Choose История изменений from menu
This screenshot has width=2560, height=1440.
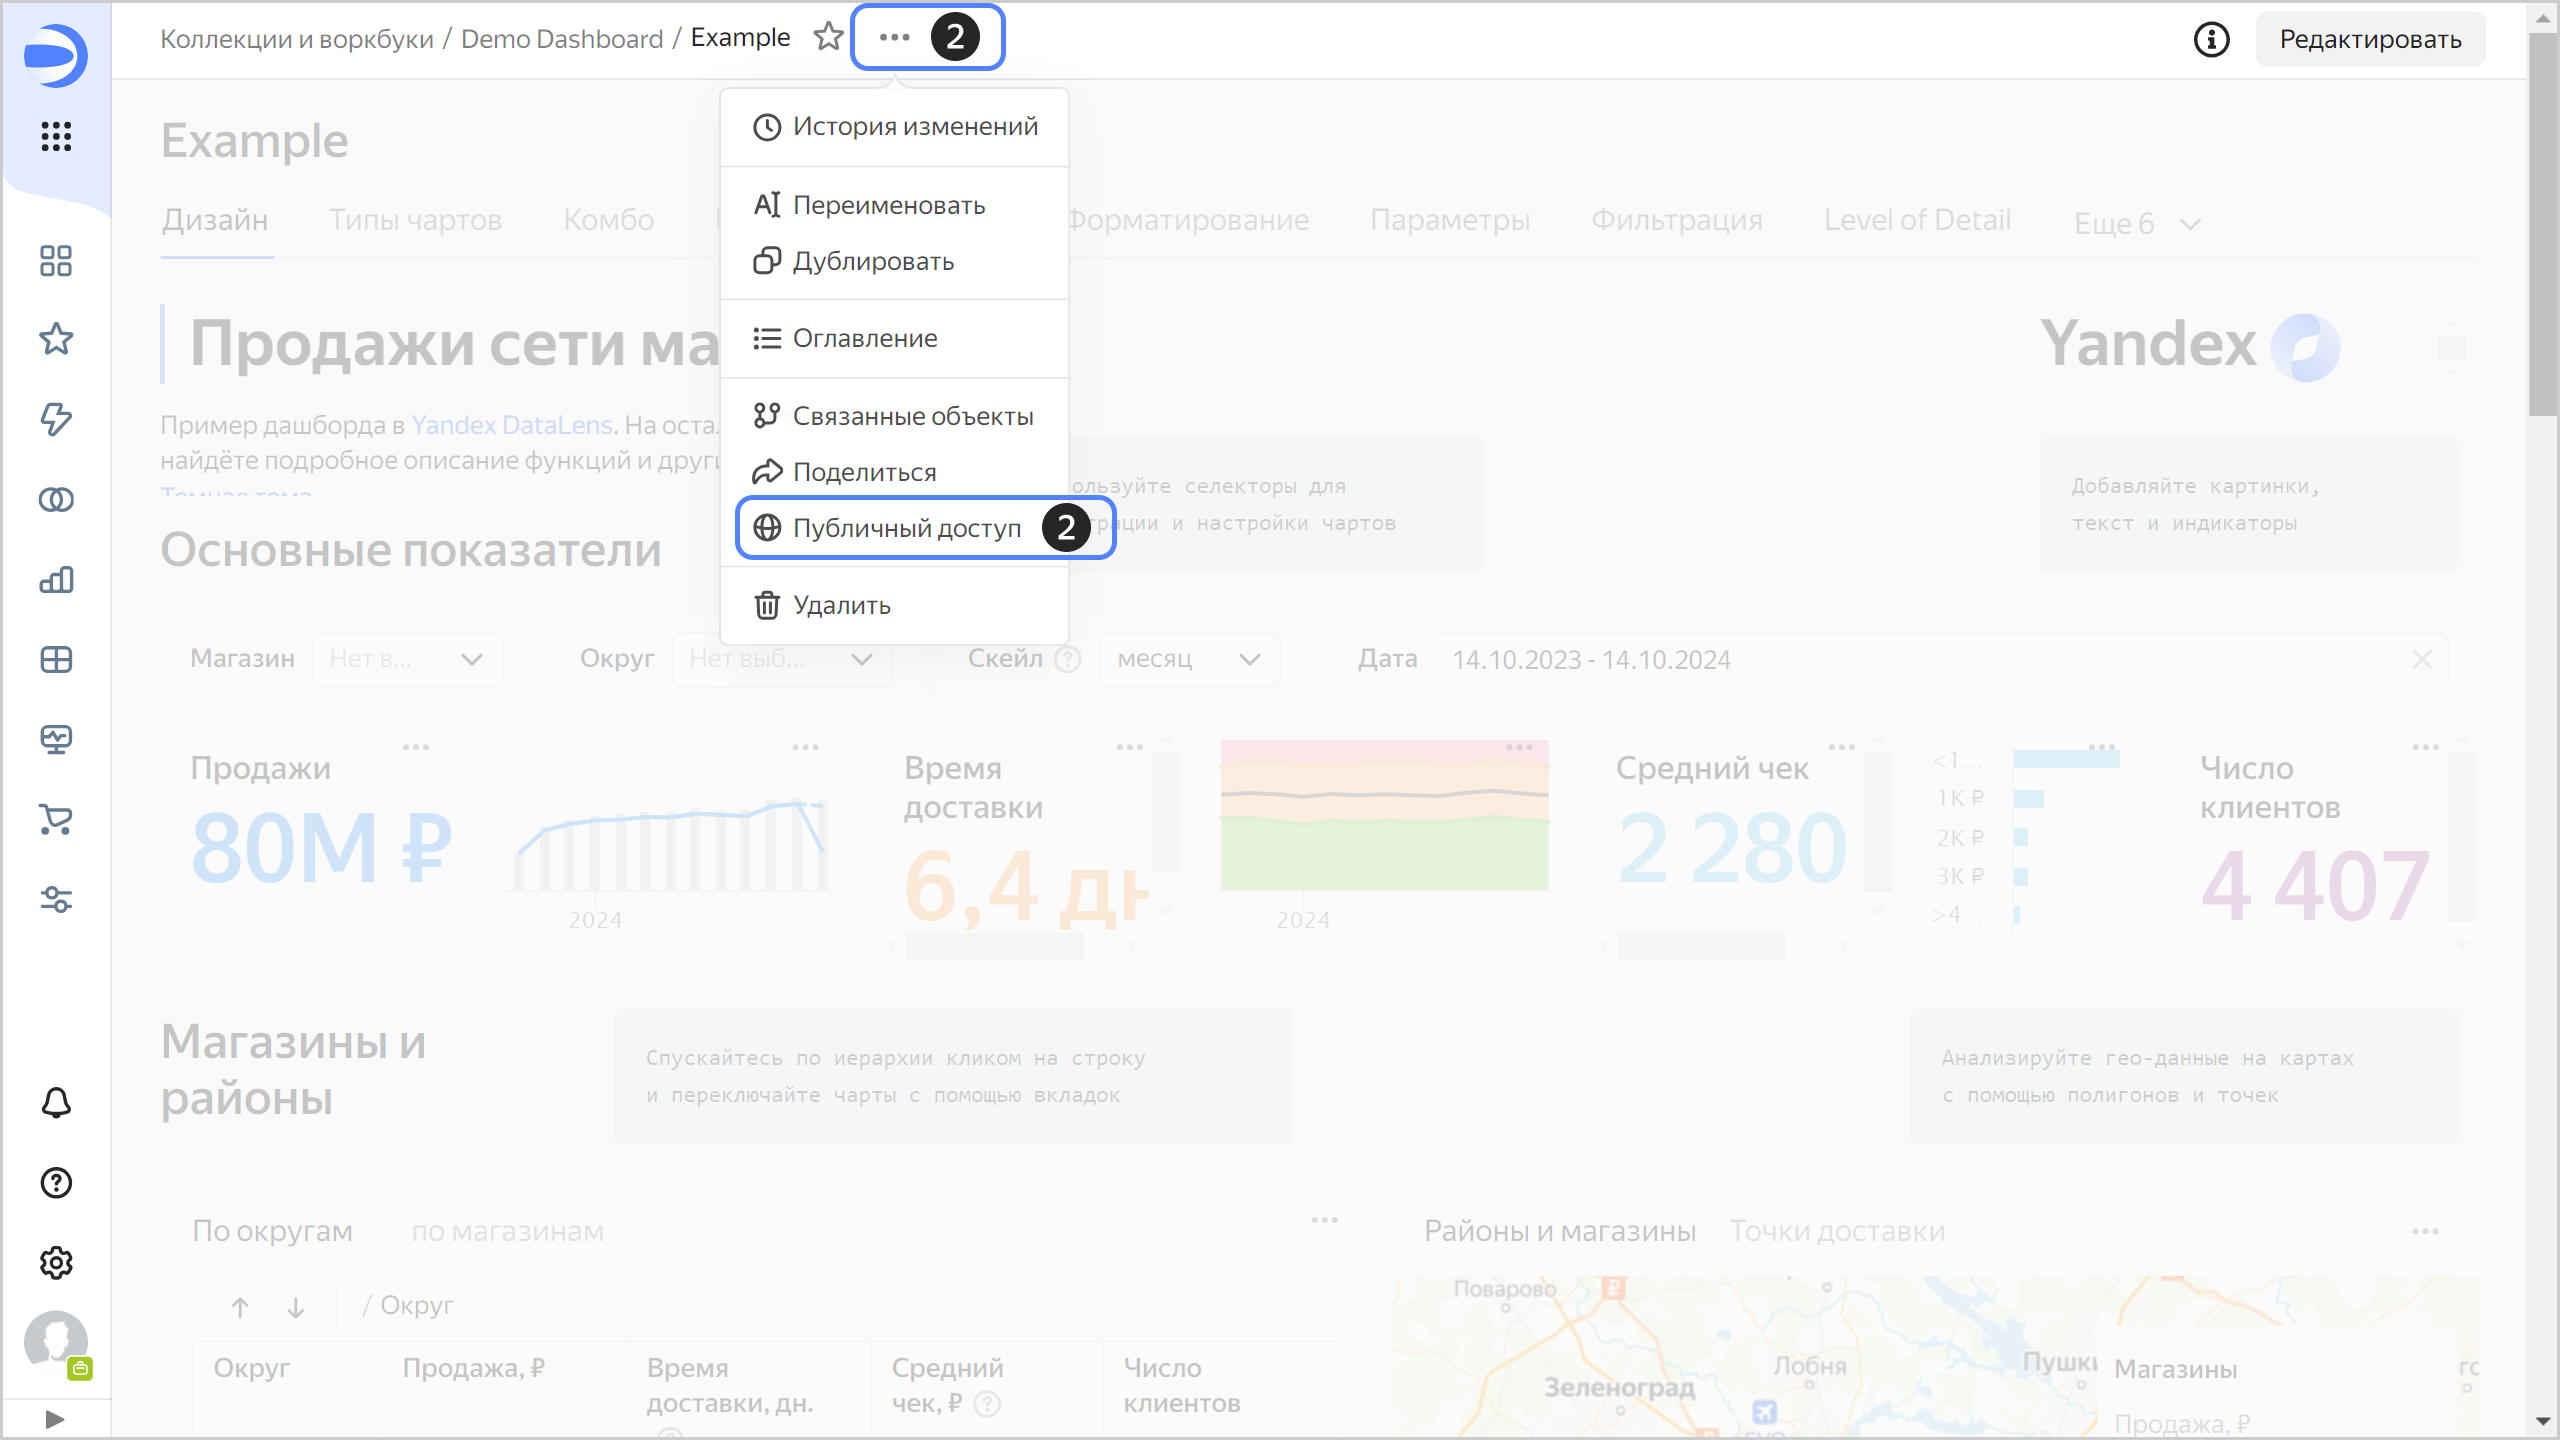point(914,127)
